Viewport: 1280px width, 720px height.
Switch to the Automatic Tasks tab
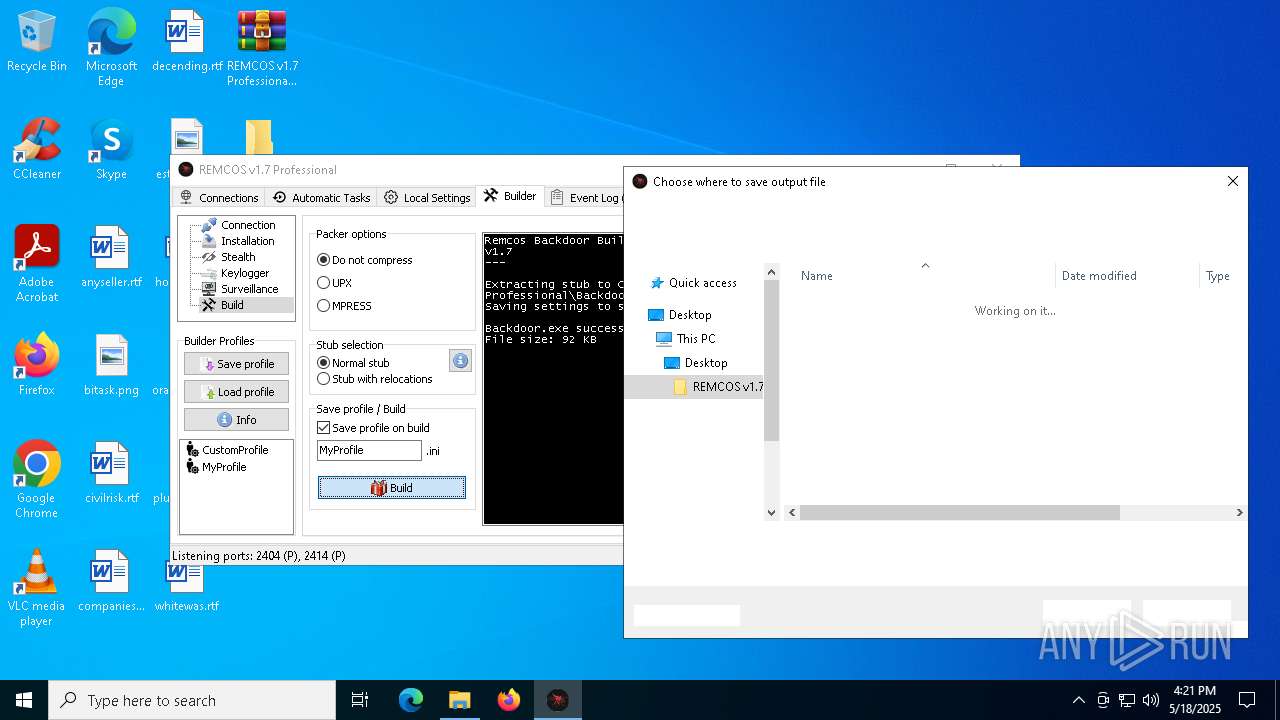pos(322,197)
